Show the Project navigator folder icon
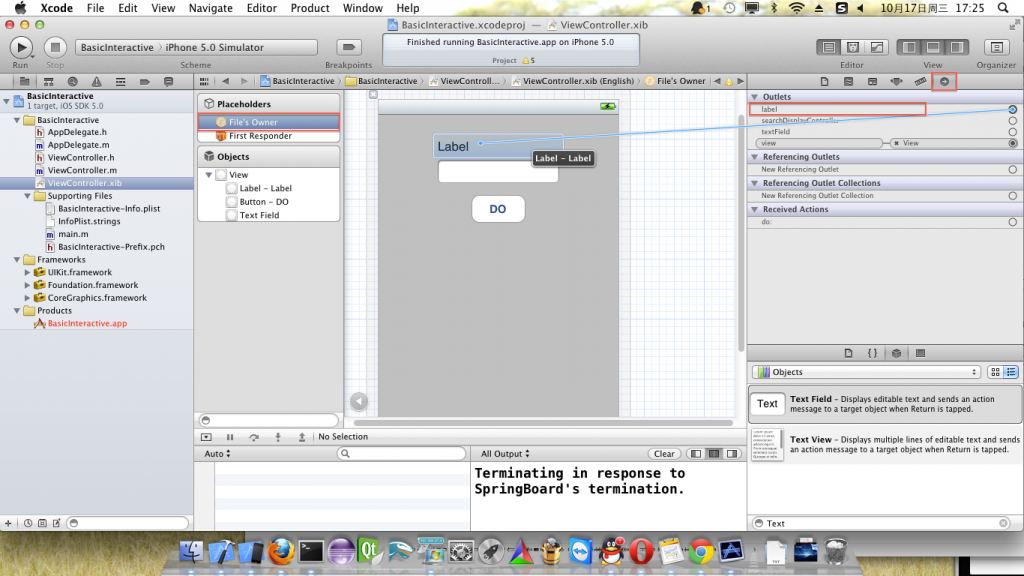The height and width of the screenshot is (576, 1024). click(24, 82)
